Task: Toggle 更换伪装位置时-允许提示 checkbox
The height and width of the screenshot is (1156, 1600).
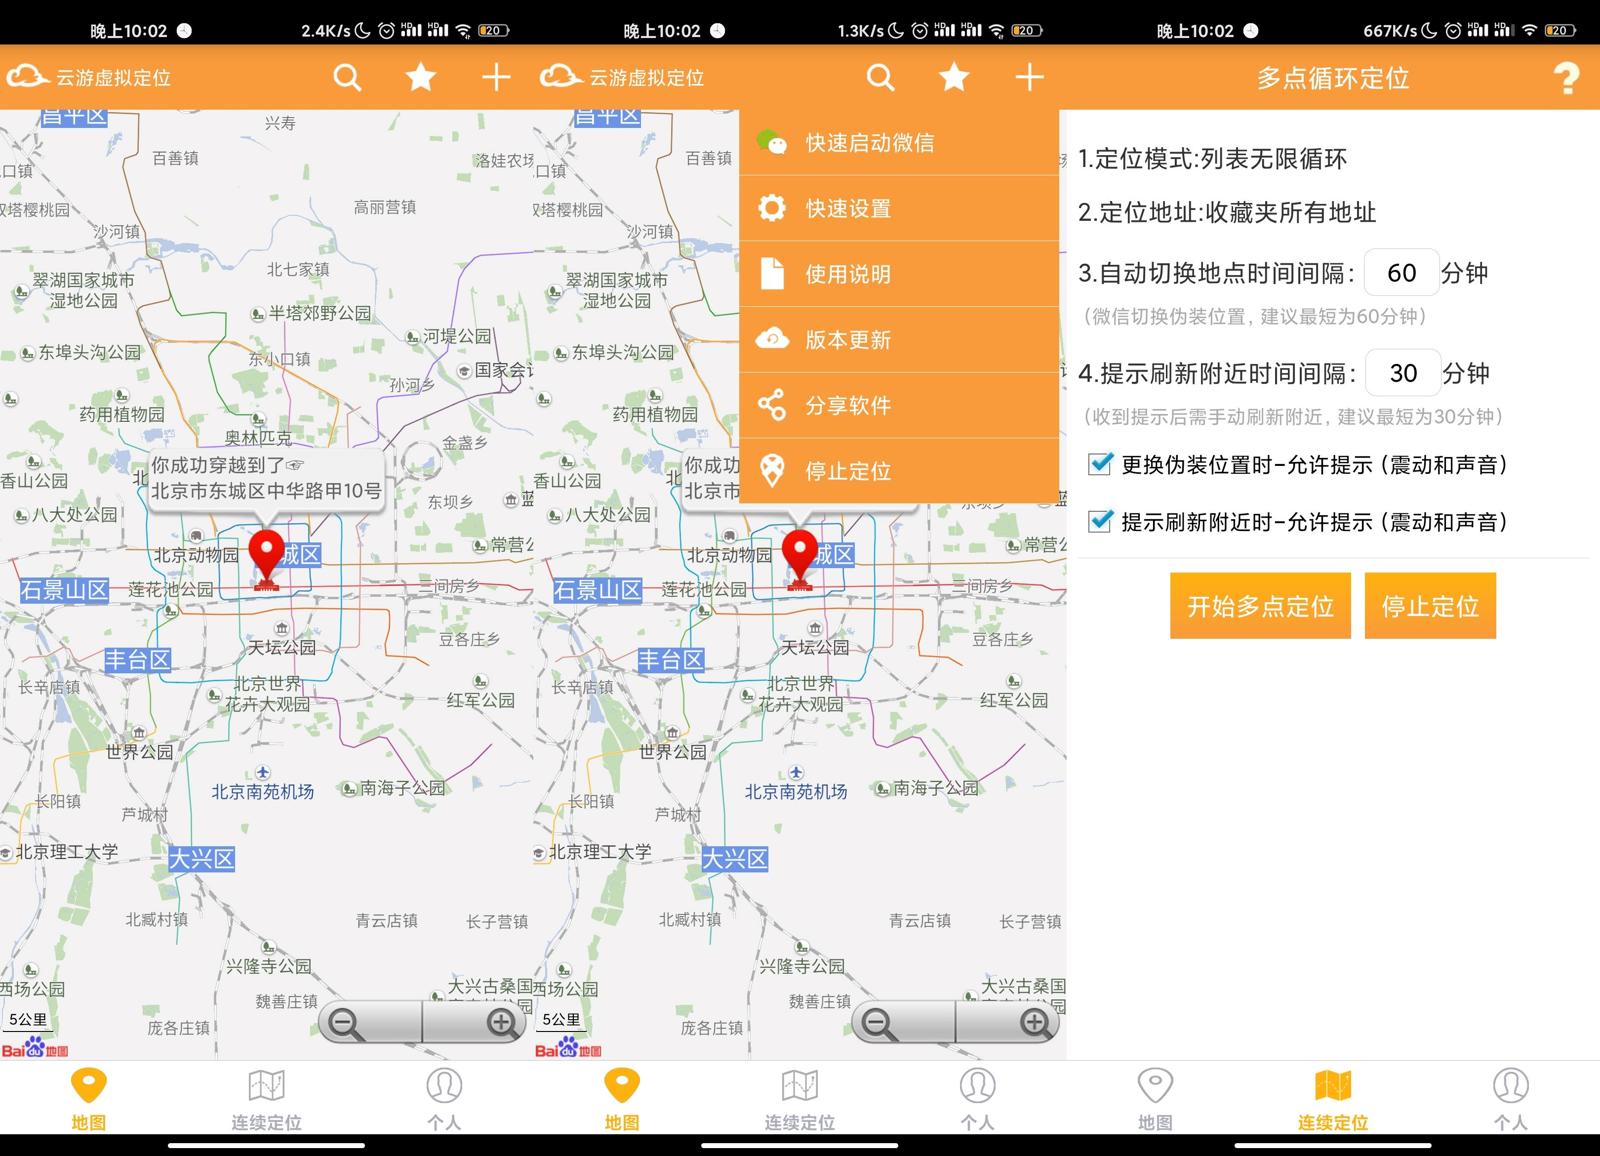Action: (x=1100, y=464)
